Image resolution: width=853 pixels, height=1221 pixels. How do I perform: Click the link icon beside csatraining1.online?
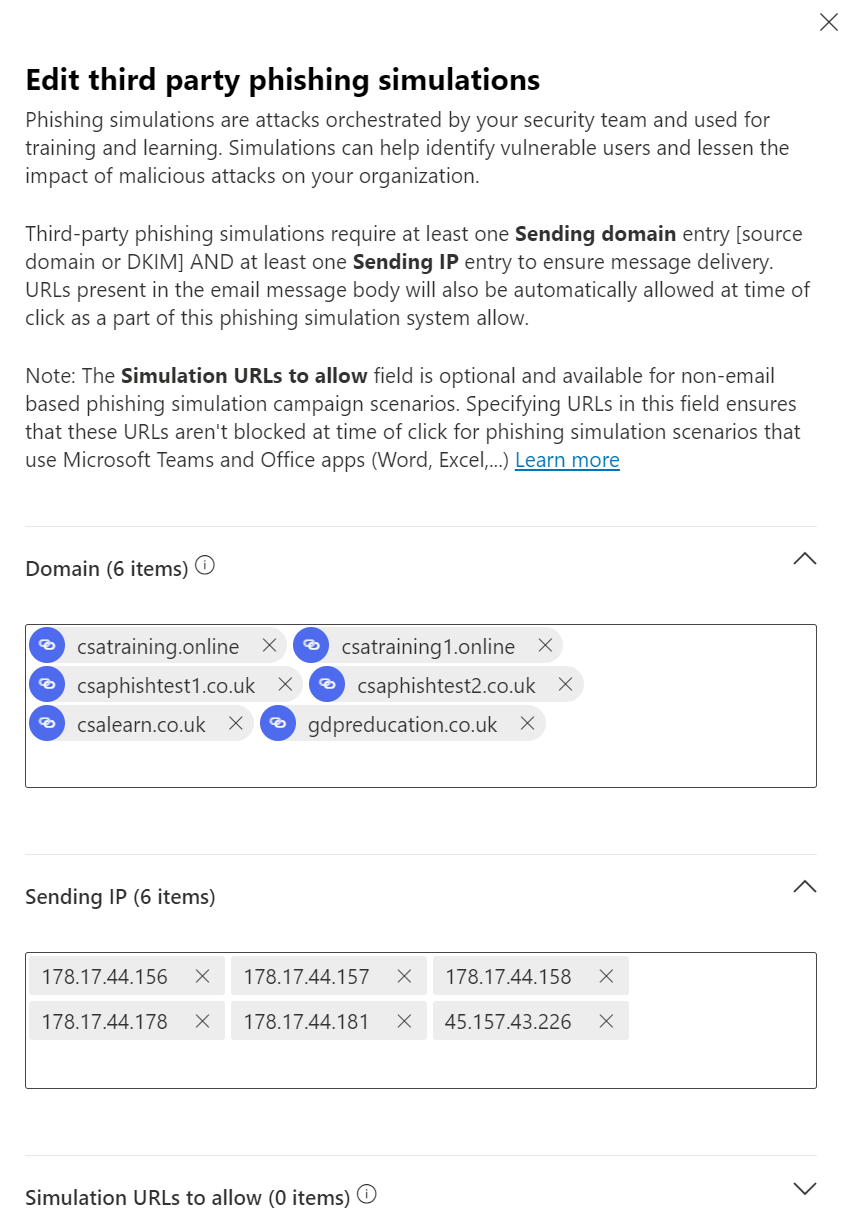click(x=311, y=645)
